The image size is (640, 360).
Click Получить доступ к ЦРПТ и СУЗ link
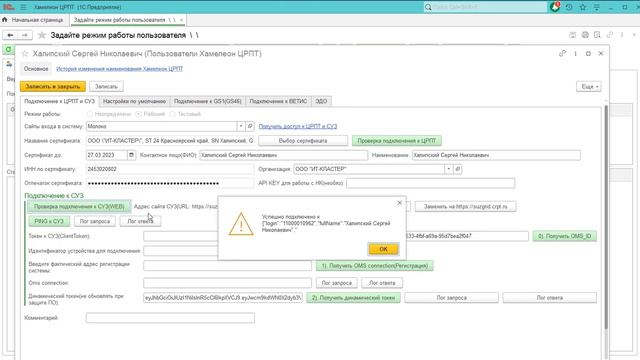(x=298, y=127)
